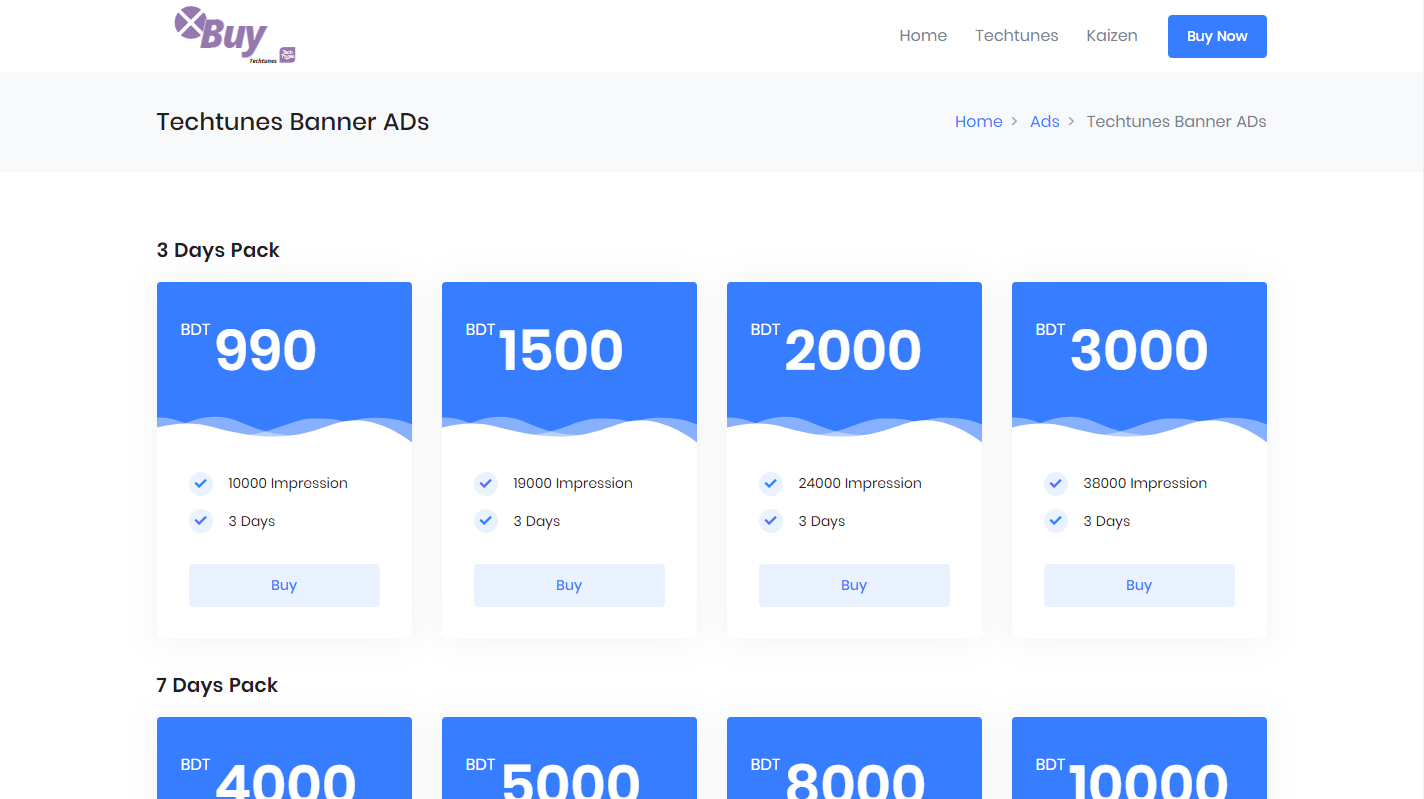Click 3 Days checkmark in BDT 990 card
Image resolution: width=1424 pixels, height=799 pixels.
click(201, 521)
